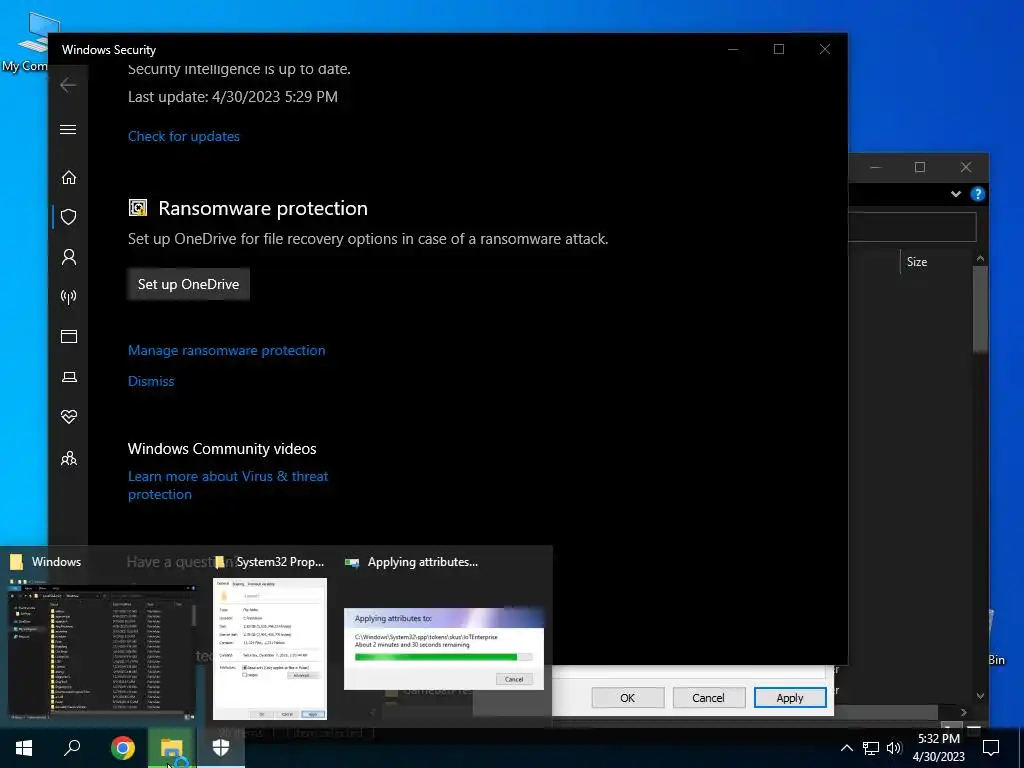Open volume tray icon
Viewport: 1024px width, 768px height.
[894, 748]
